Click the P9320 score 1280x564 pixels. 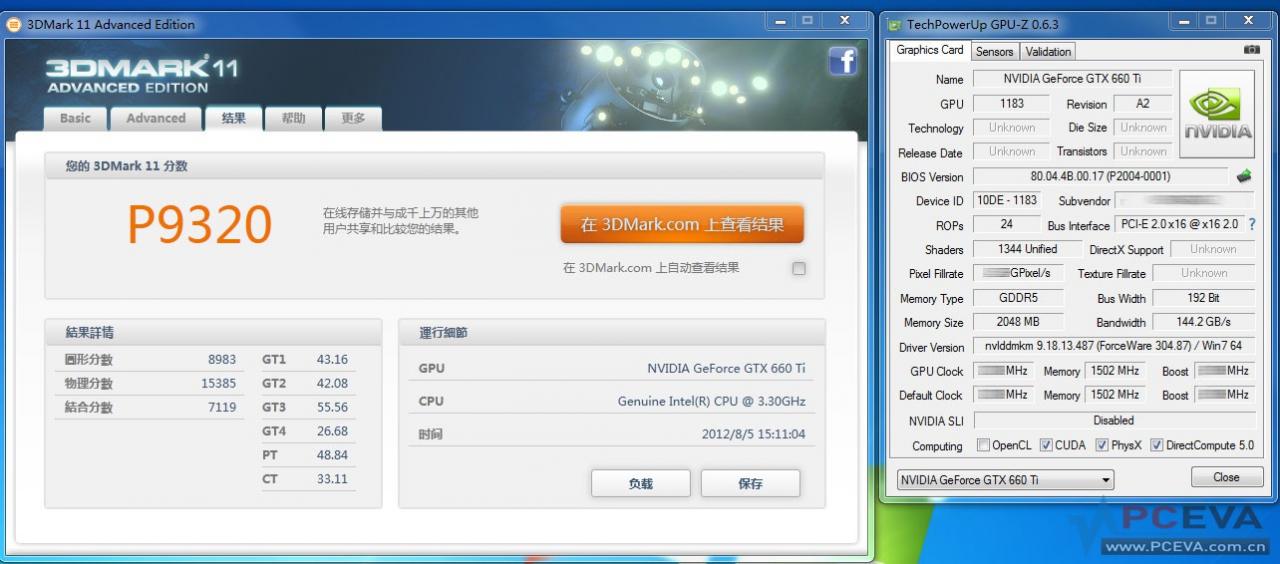click(200, 225)
